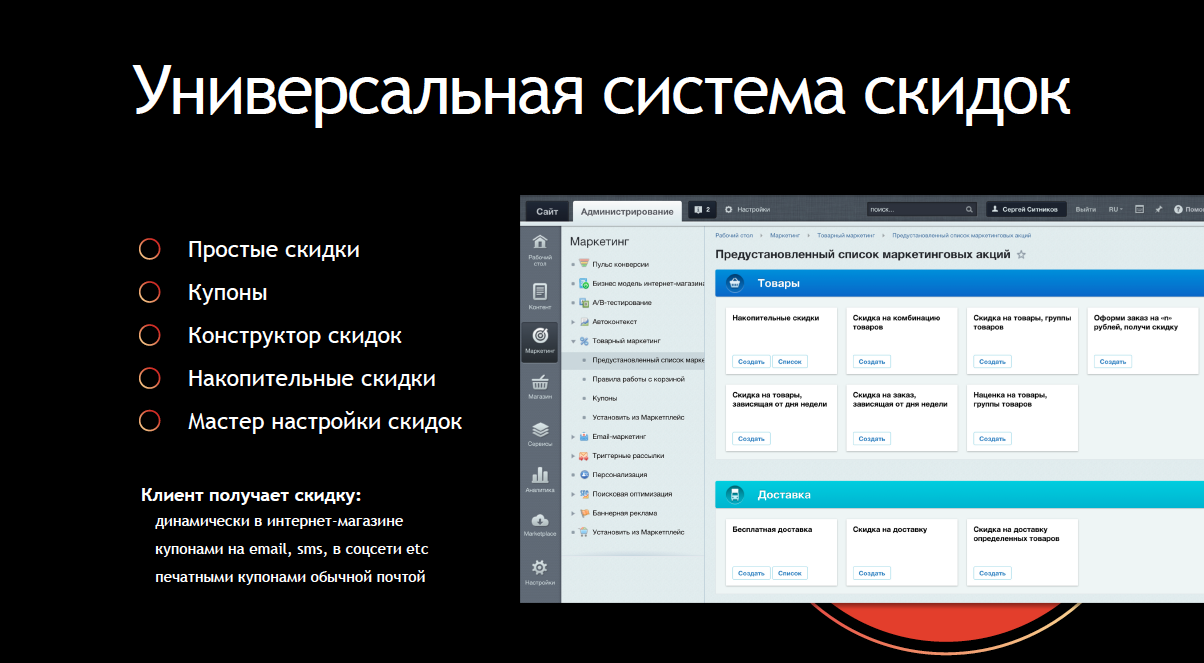Screen dimensions: 1204x663
Task: Expand the Поисковая оптимизация node arrow
Action: 573,494
